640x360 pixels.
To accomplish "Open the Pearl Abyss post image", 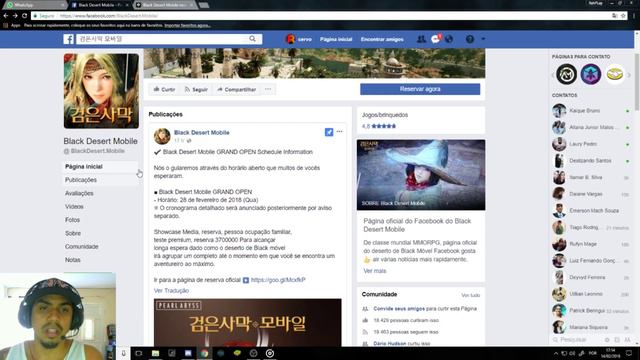I will tap(248, 322).
